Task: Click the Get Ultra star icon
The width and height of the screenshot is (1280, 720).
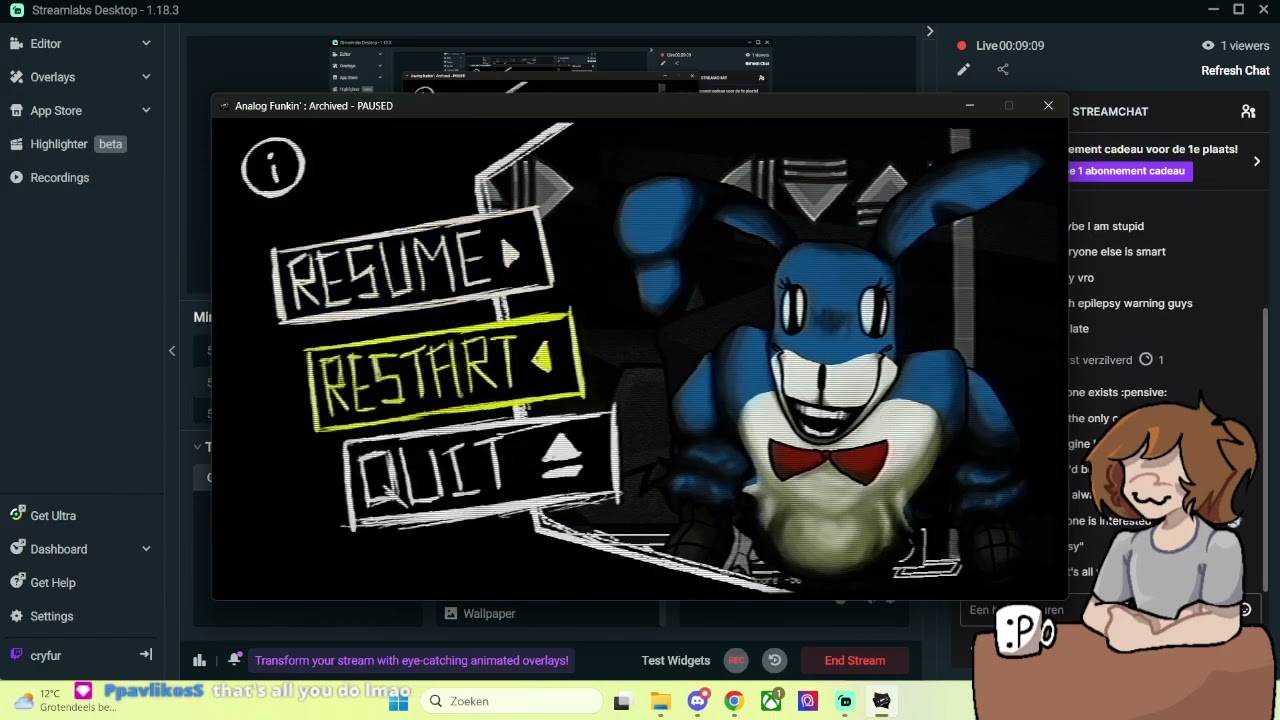Action: (x=17, y=514)
